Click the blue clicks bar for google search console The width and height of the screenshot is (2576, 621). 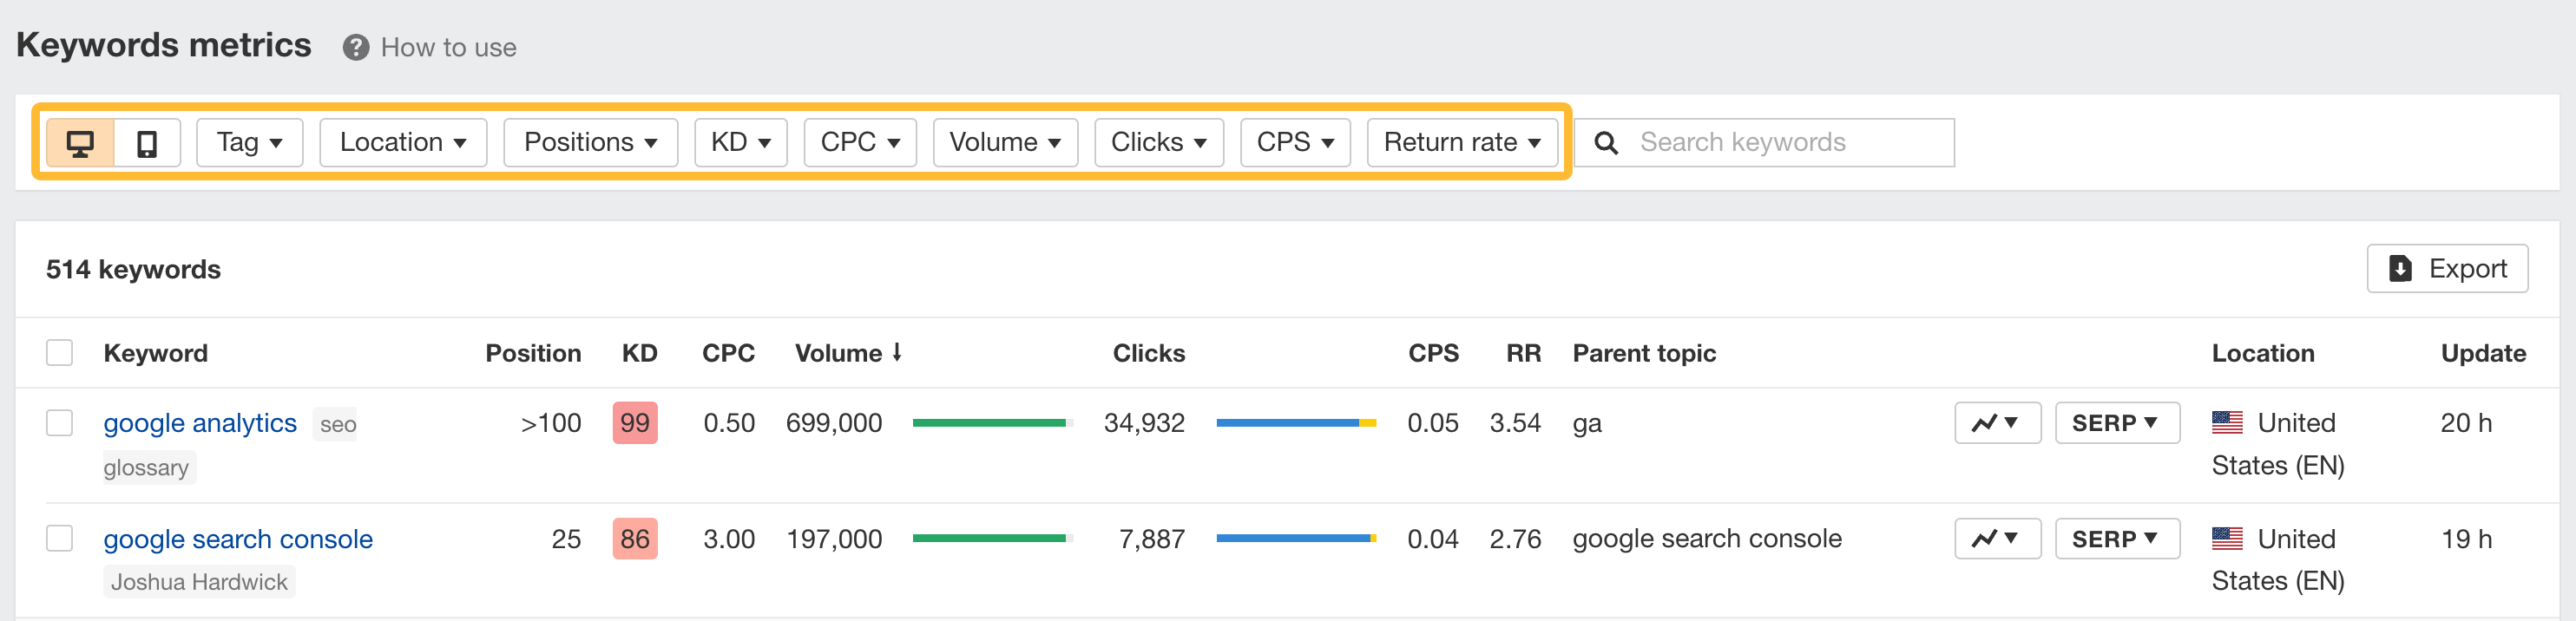[x=1293, y=539]
